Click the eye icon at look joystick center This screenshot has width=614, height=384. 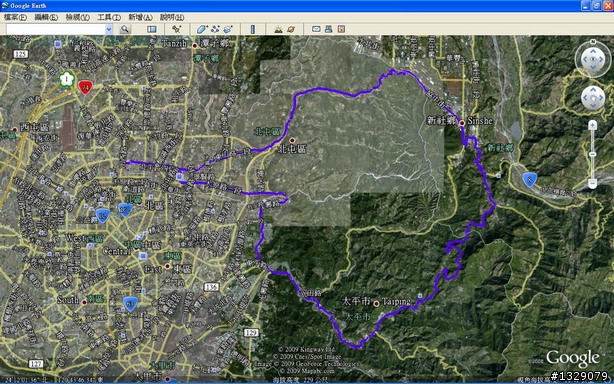click(593, 59)
